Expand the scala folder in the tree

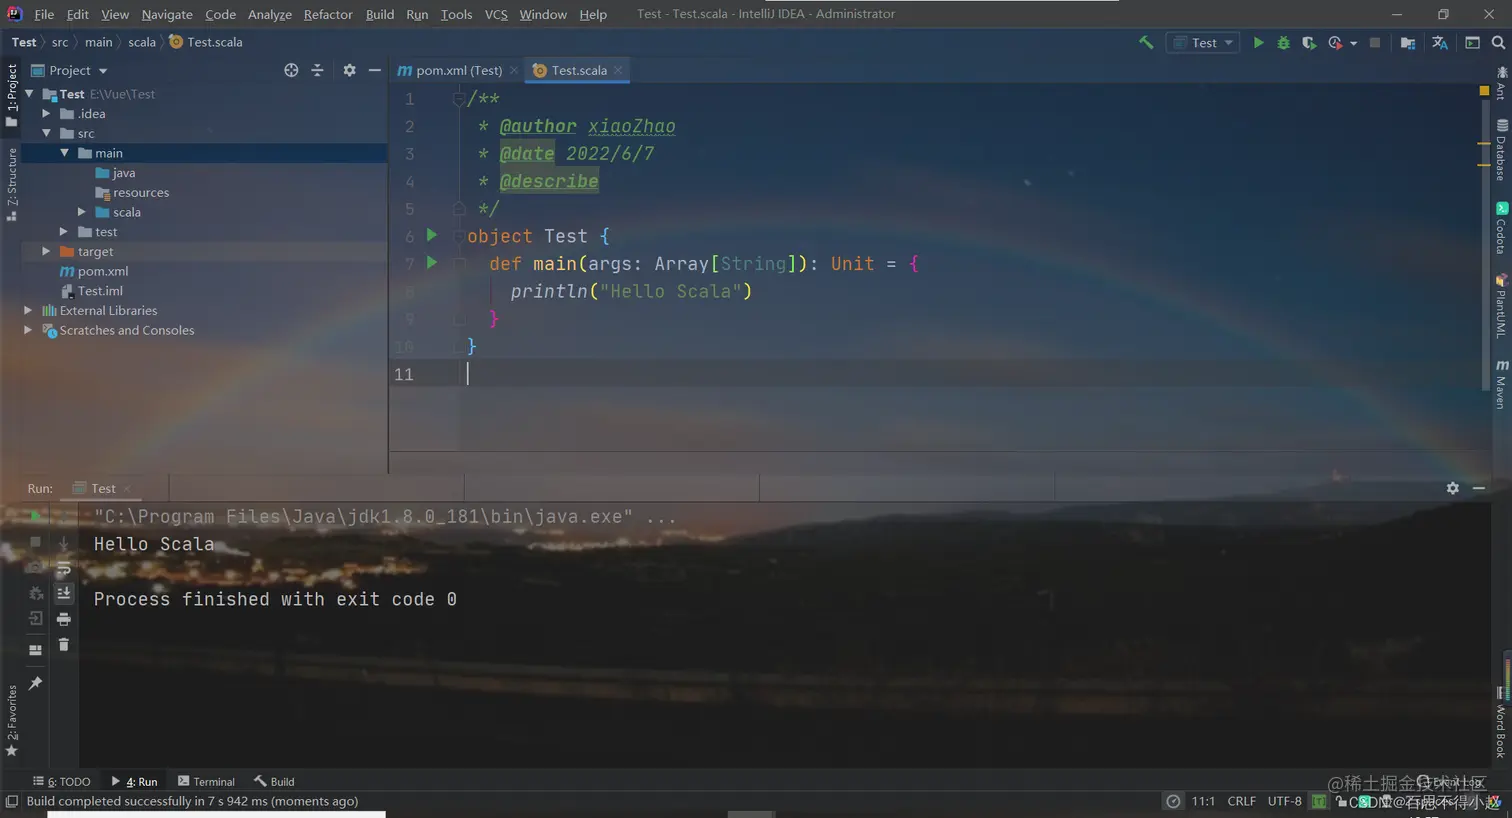pyautogui.click(x=82, y=212)
